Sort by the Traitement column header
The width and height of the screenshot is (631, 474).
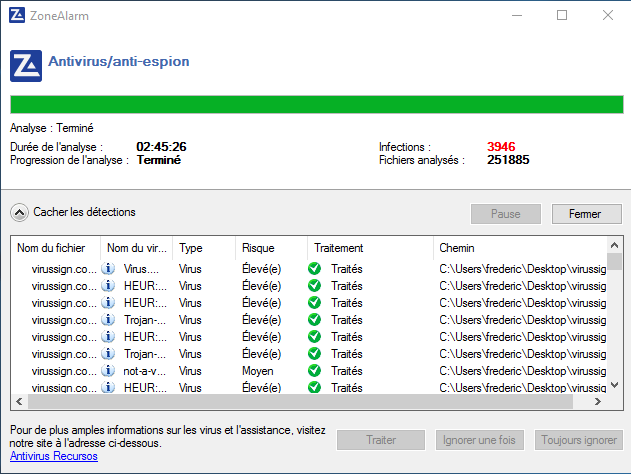click(371, 248)
